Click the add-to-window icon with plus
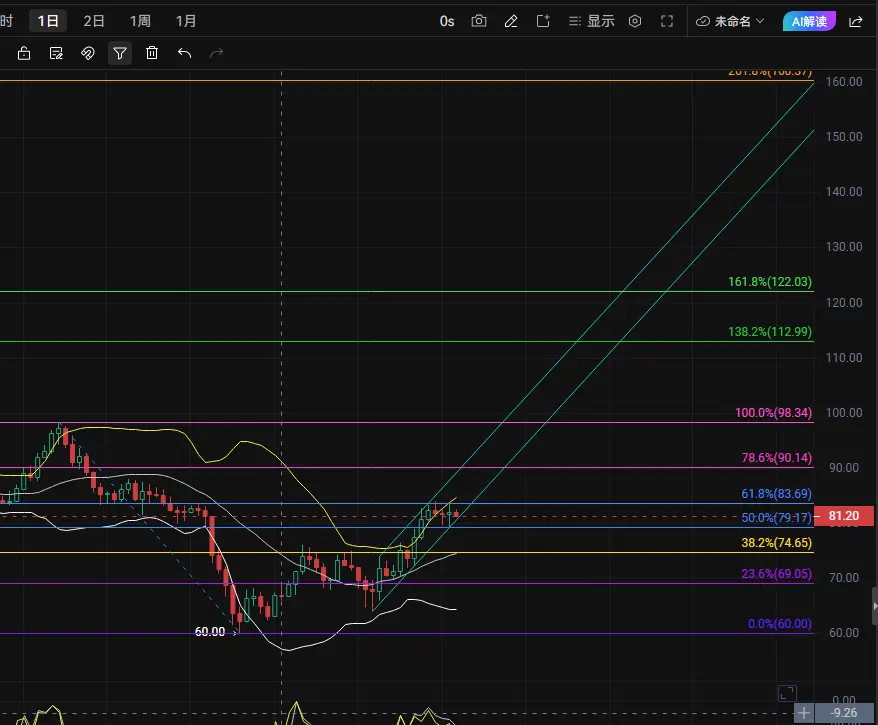This screenshot has height=725, width=878. coord(543,21)
